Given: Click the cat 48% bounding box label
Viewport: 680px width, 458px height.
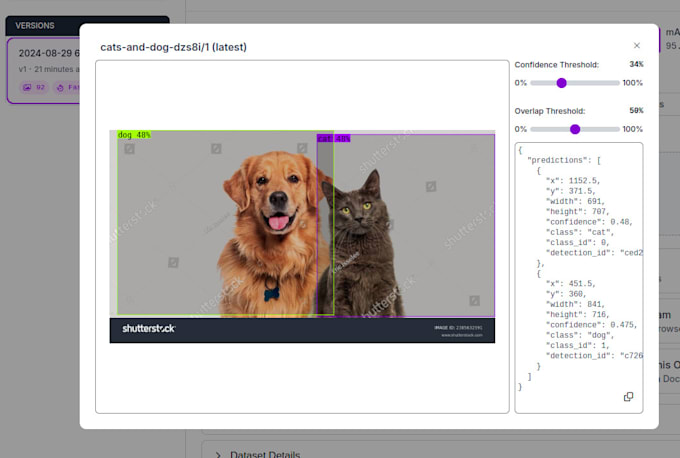Looking at the screenshot, I should (333, 138).
